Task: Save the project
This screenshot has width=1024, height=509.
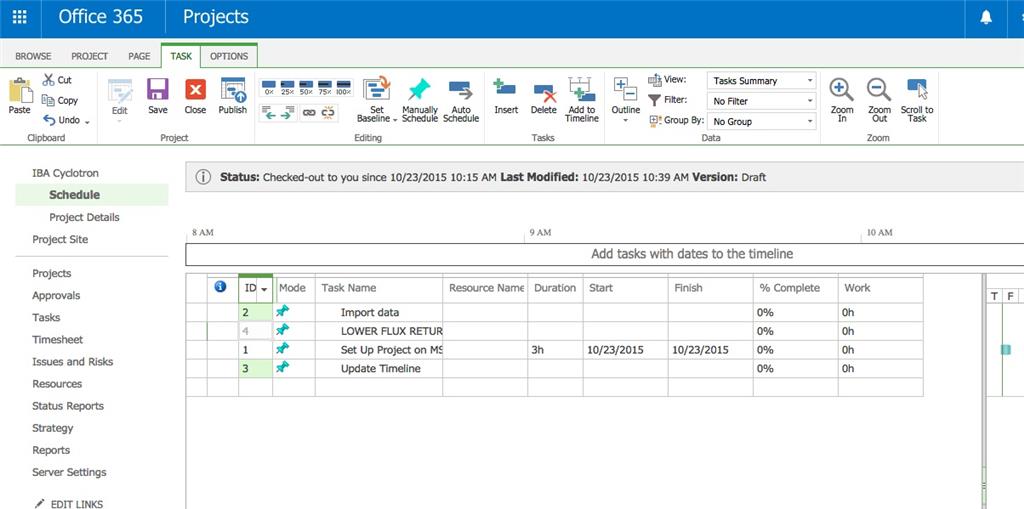Action: pyautogui.click(x=157, y=96)
